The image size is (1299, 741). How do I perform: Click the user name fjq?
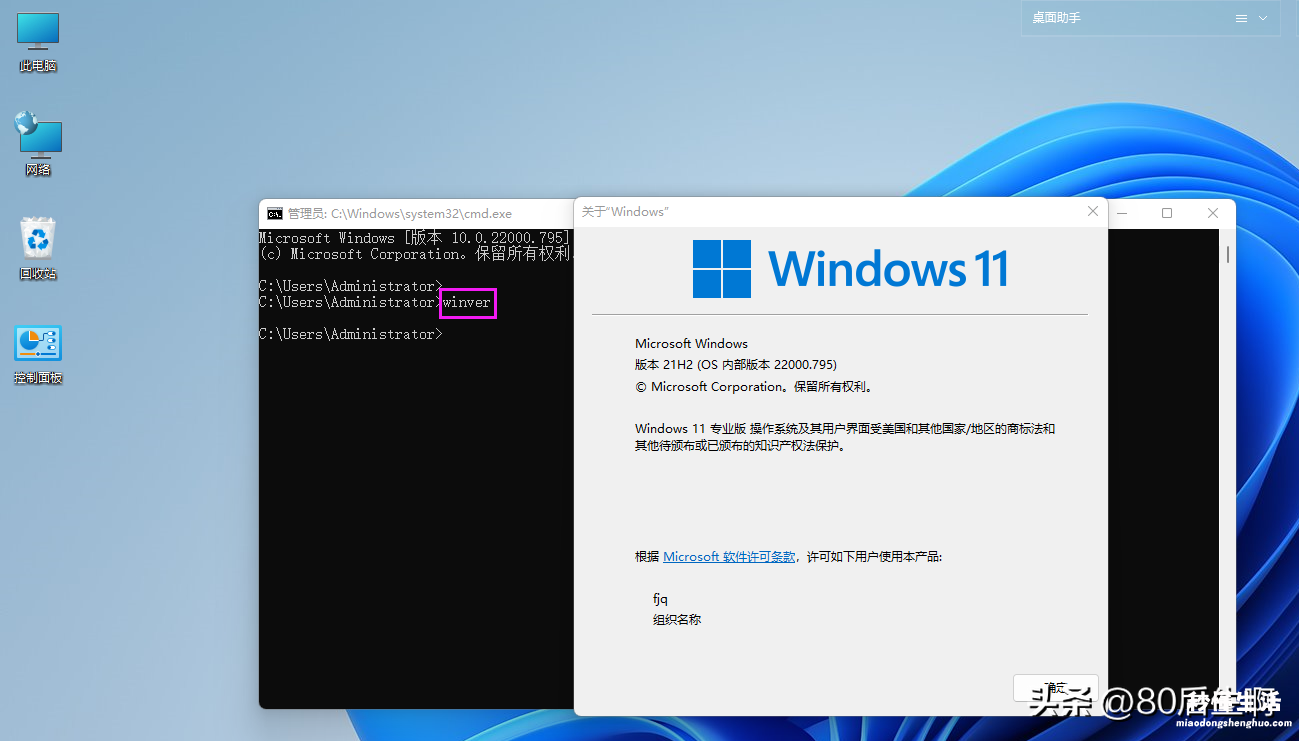tap(660, 599)
